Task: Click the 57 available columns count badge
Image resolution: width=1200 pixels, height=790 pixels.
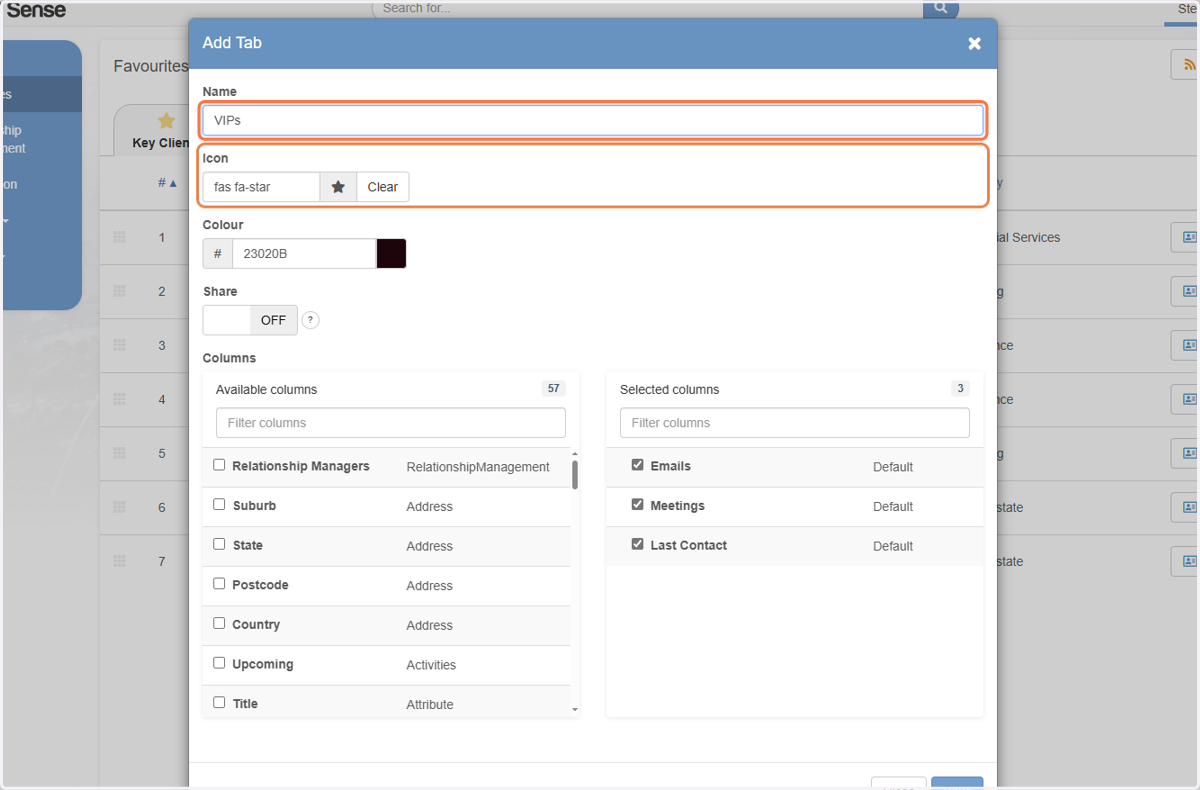Action: click(554, 389)
